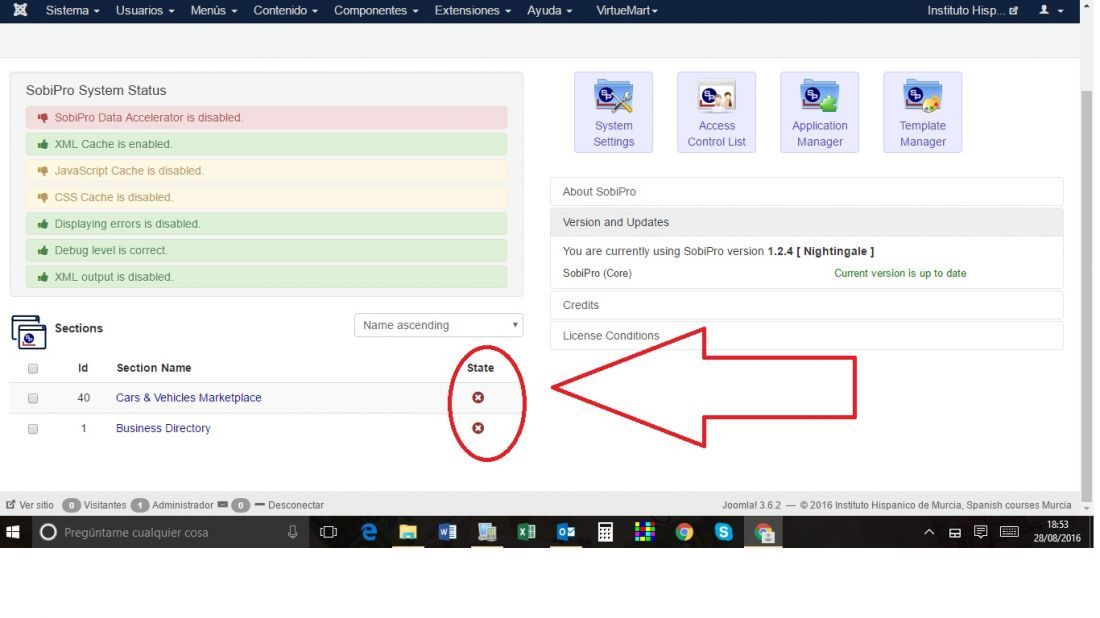Viewport: 1100px width, 618px height.
Task: Open Access Control List icon
Action: click(x=716, y=112)
